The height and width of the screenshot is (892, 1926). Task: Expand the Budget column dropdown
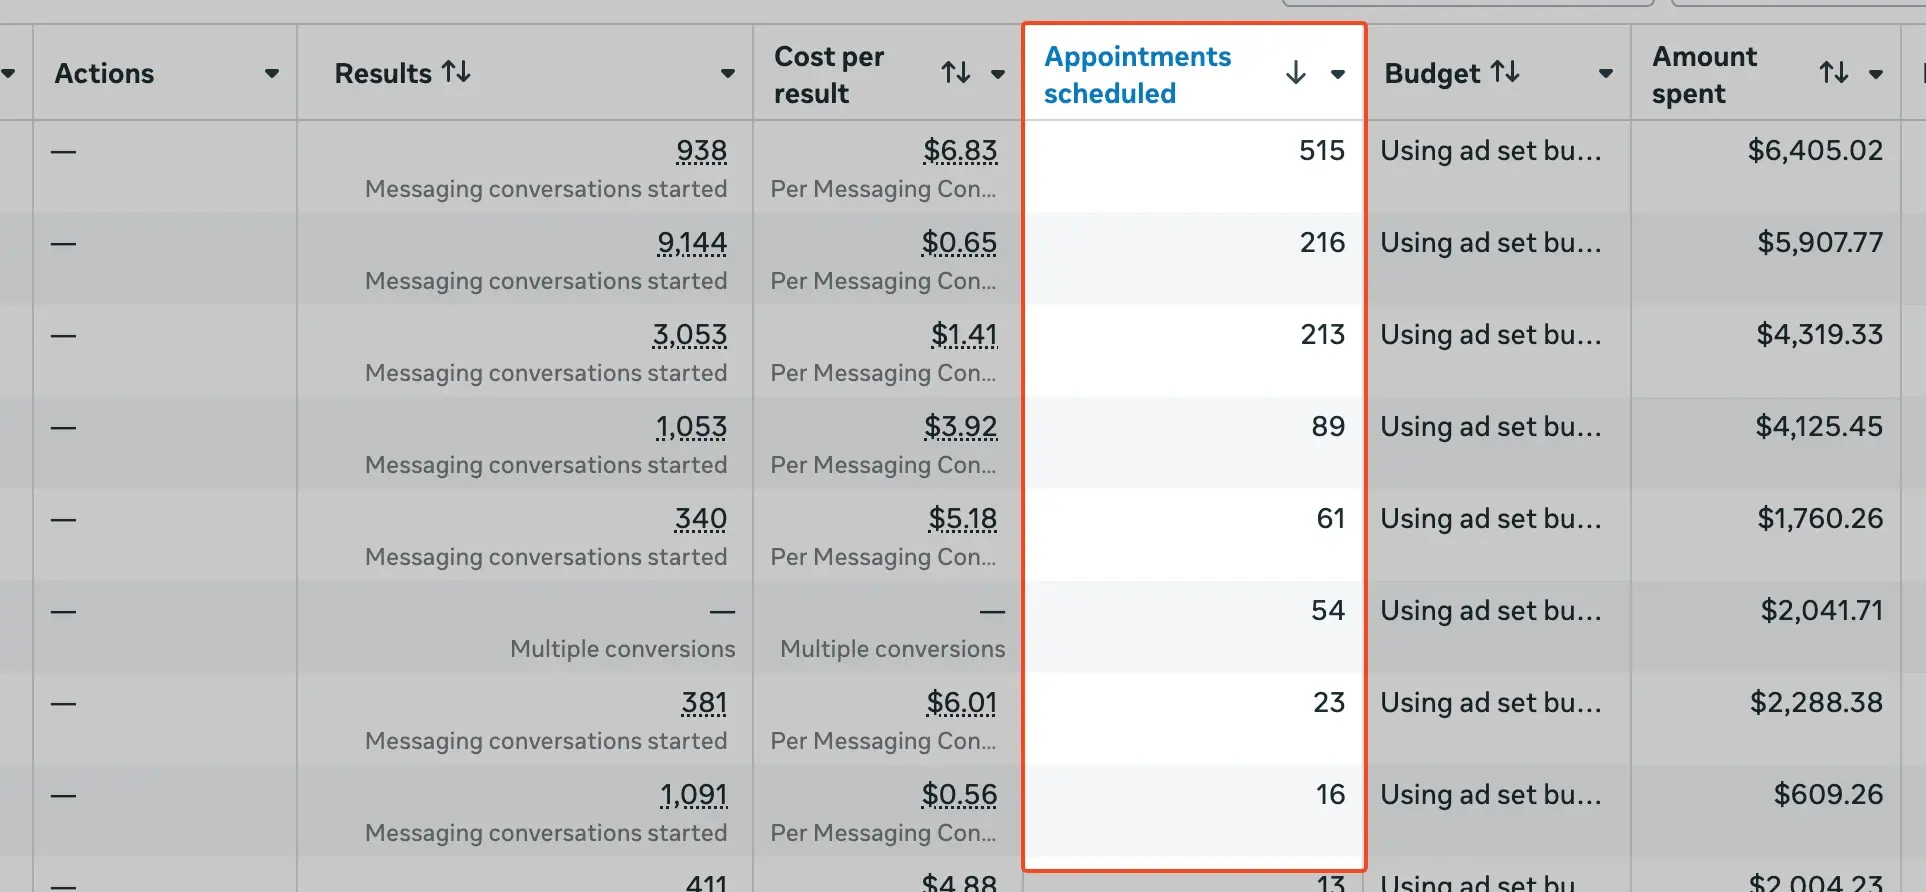pyautogui.click(x=1605, y=73)
